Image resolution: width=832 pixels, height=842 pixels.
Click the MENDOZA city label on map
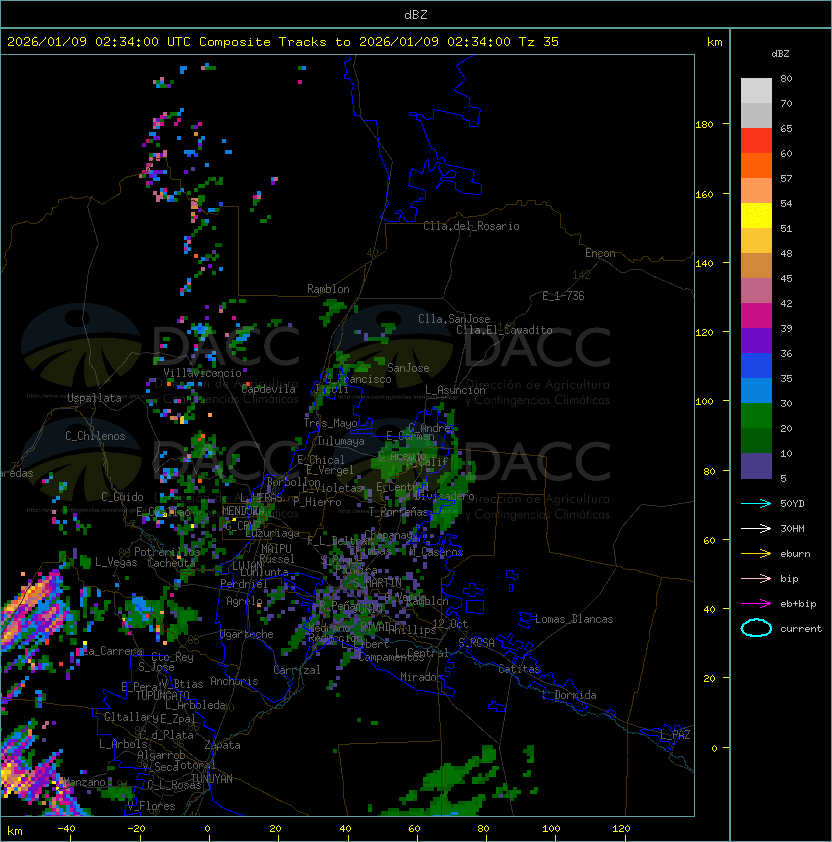click(x=243, y=510)
